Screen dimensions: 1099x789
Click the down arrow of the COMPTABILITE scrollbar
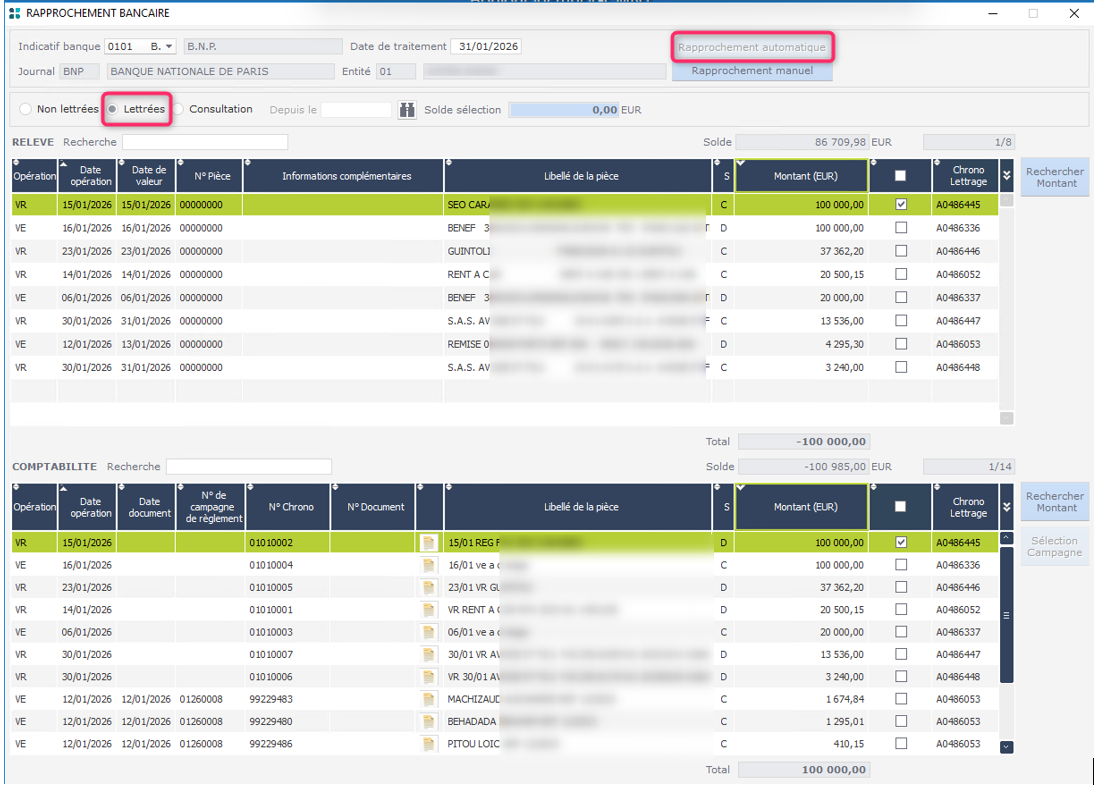point(1007,746)
